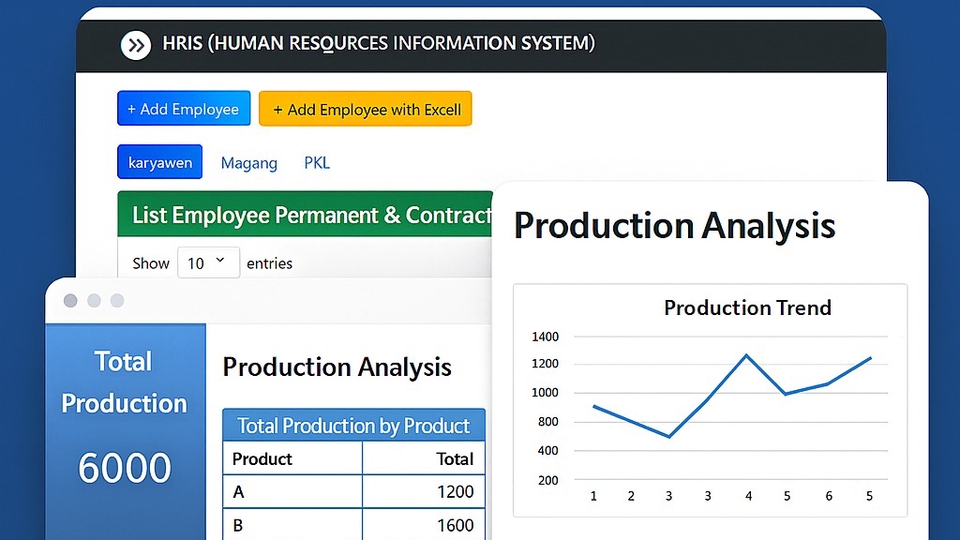Image resolution: width=960 pixels, height=540 pixels.
Task: Click the 1600 value in row B
Action: pyautogui.click(x=455, y=524)
